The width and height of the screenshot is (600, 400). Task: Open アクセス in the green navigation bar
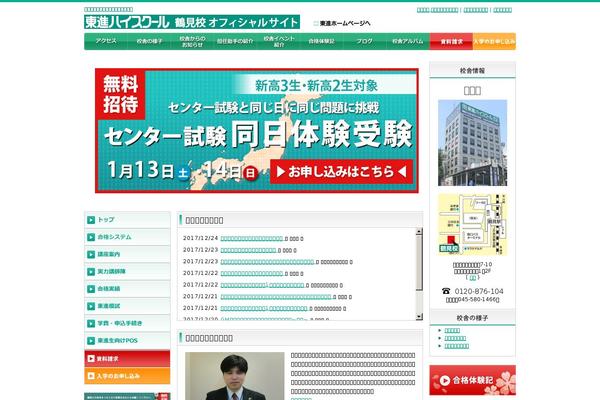[x=106, y=41]
